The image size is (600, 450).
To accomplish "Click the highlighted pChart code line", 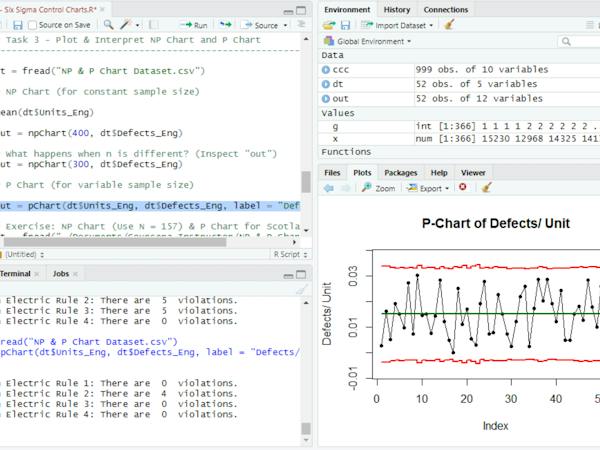I will (x=150, y=206).
